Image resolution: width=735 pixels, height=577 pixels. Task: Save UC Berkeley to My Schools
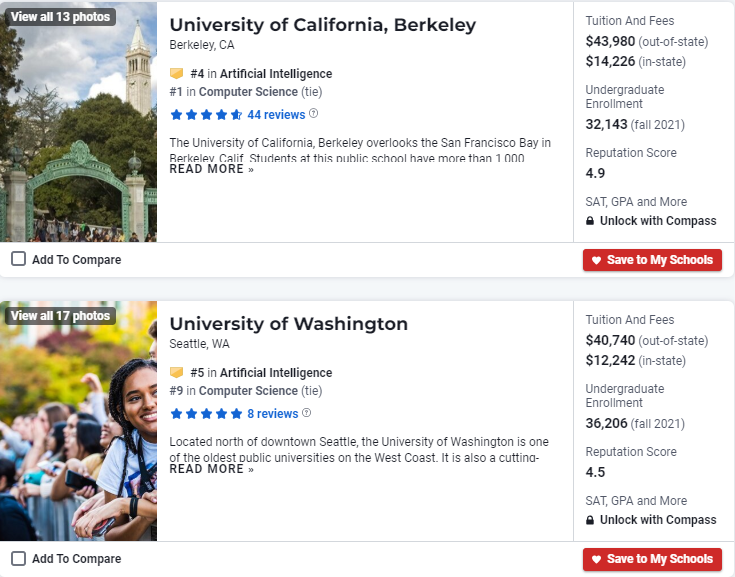(652, 260)
